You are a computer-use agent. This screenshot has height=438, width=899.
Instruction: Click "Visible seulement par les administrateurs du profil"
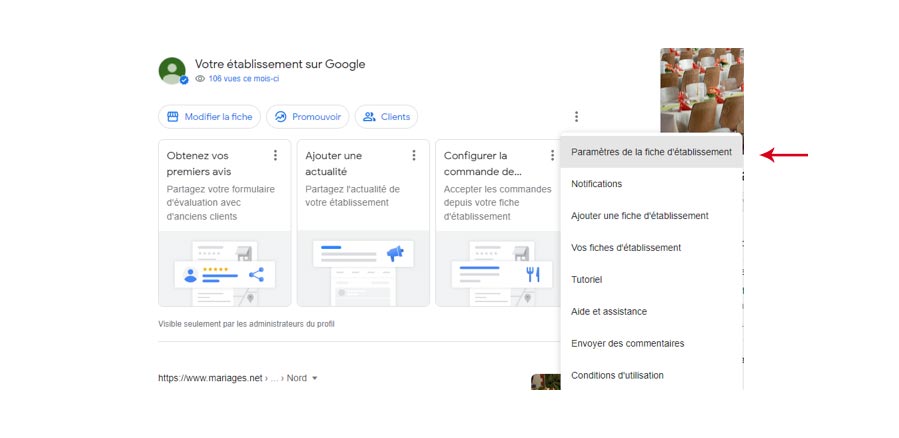(247, 324)
